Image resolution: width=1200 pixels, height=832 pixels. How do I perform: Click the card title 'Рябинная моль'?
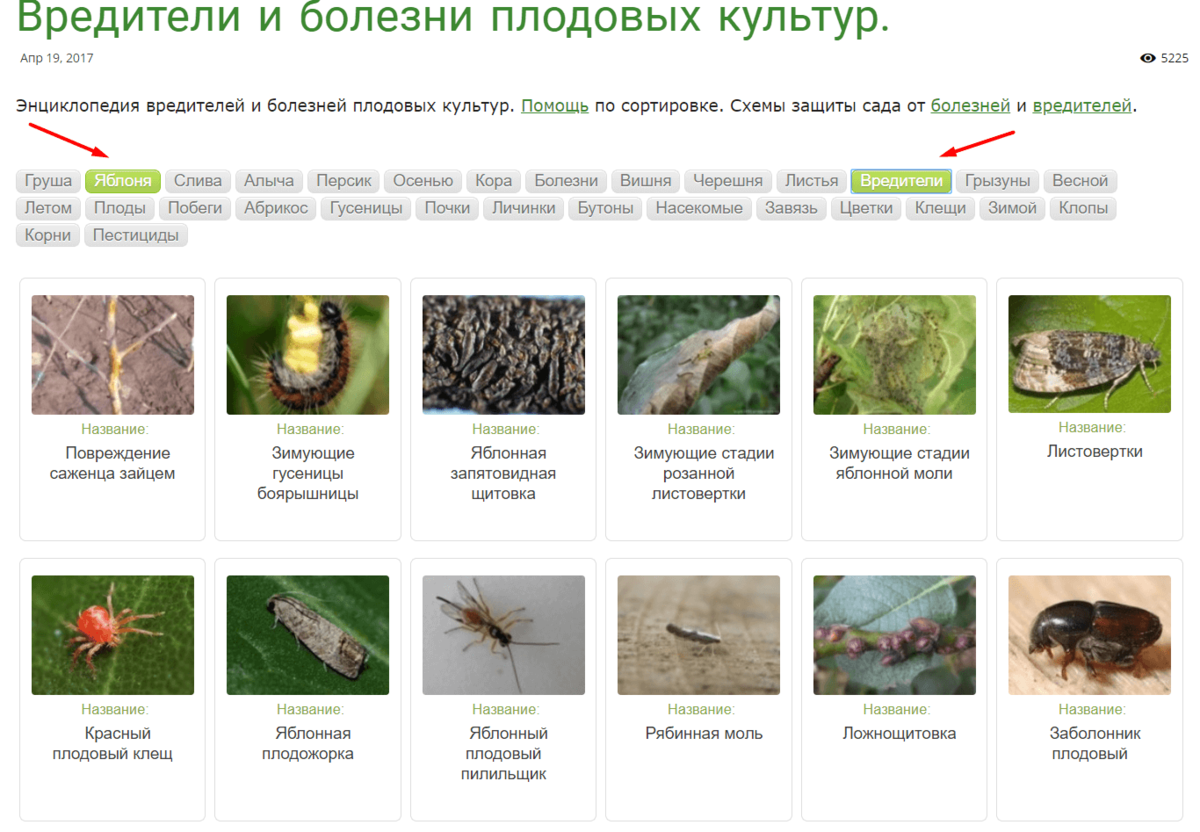(704, 733)
